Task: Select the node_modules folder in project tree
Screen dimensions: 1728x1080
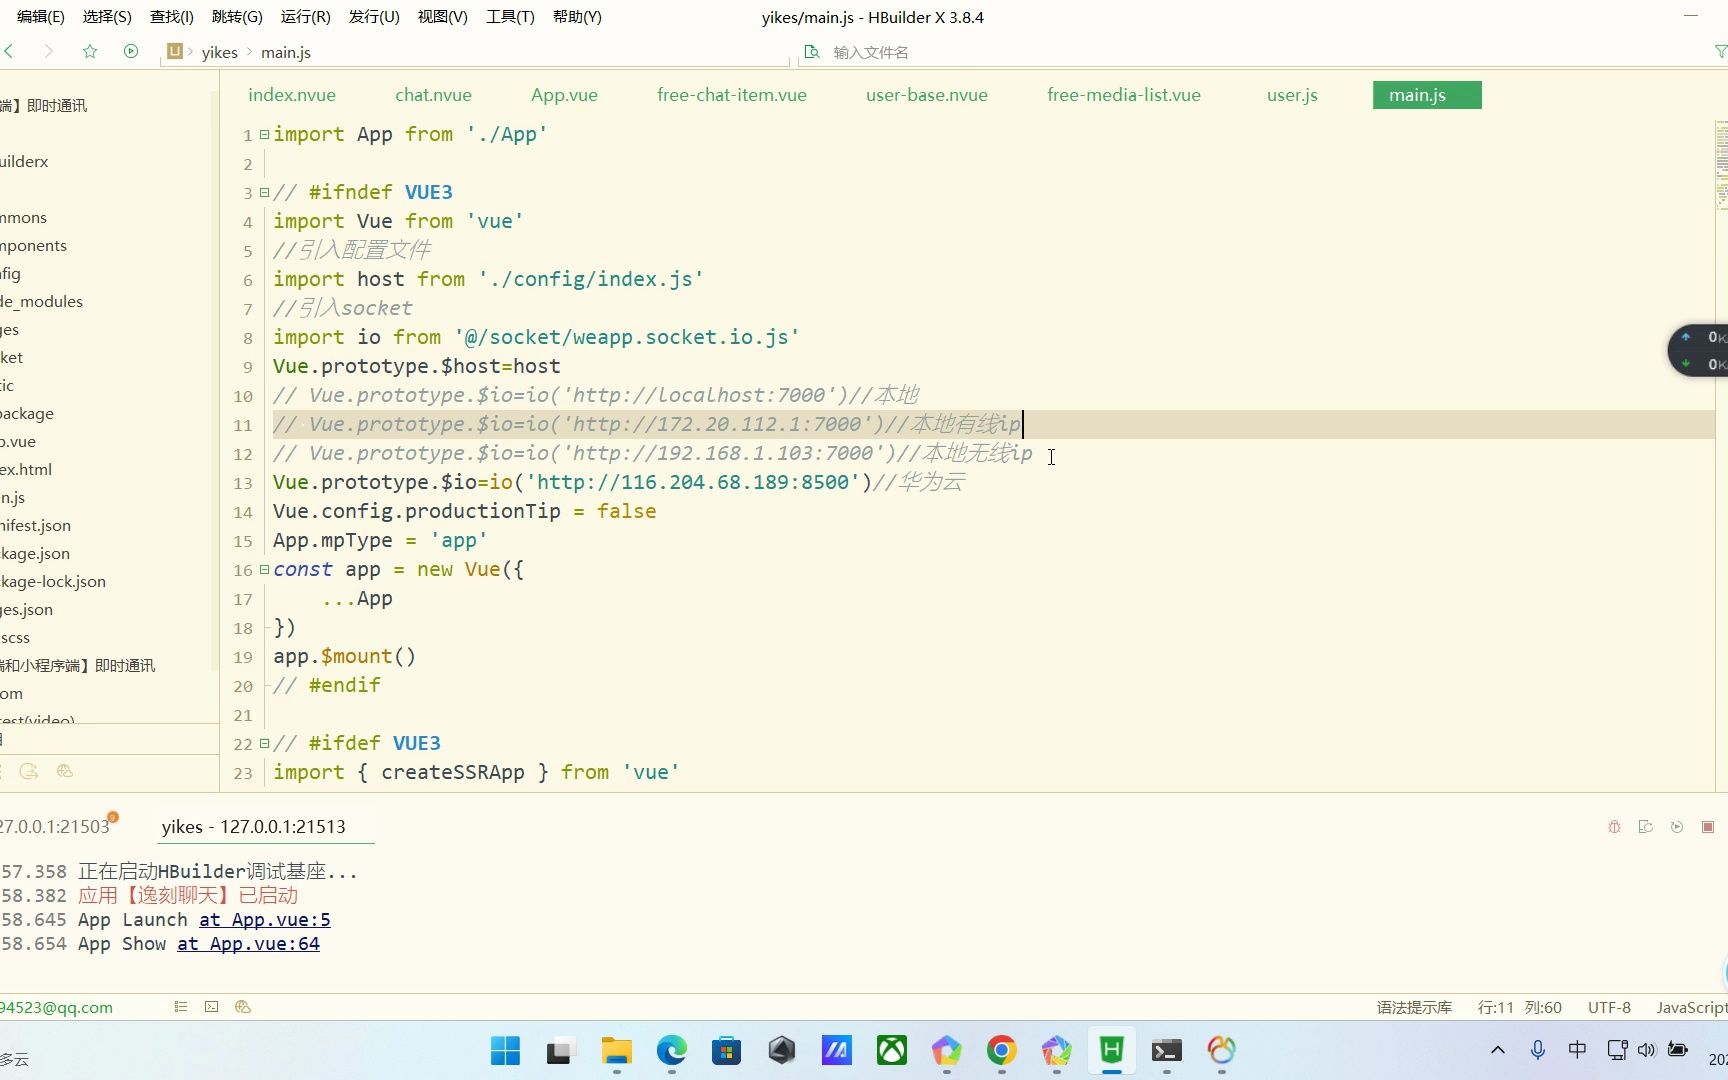Action: [42, 301]
